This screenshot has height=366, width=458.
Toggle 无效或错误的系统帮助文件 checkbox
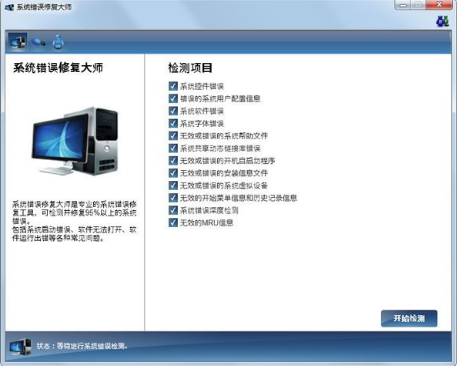(x=173, y=136)
